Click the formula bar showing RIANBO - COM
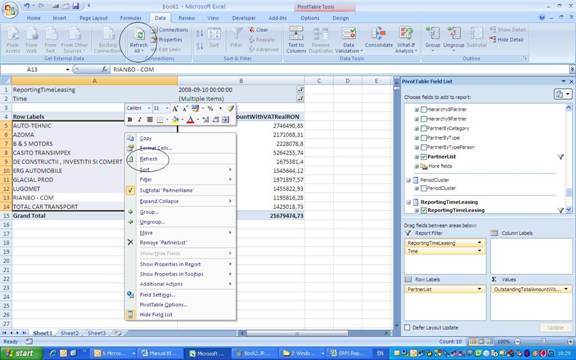Image resolution: width=576 pixels, height=360 pixels. point(340,69)
